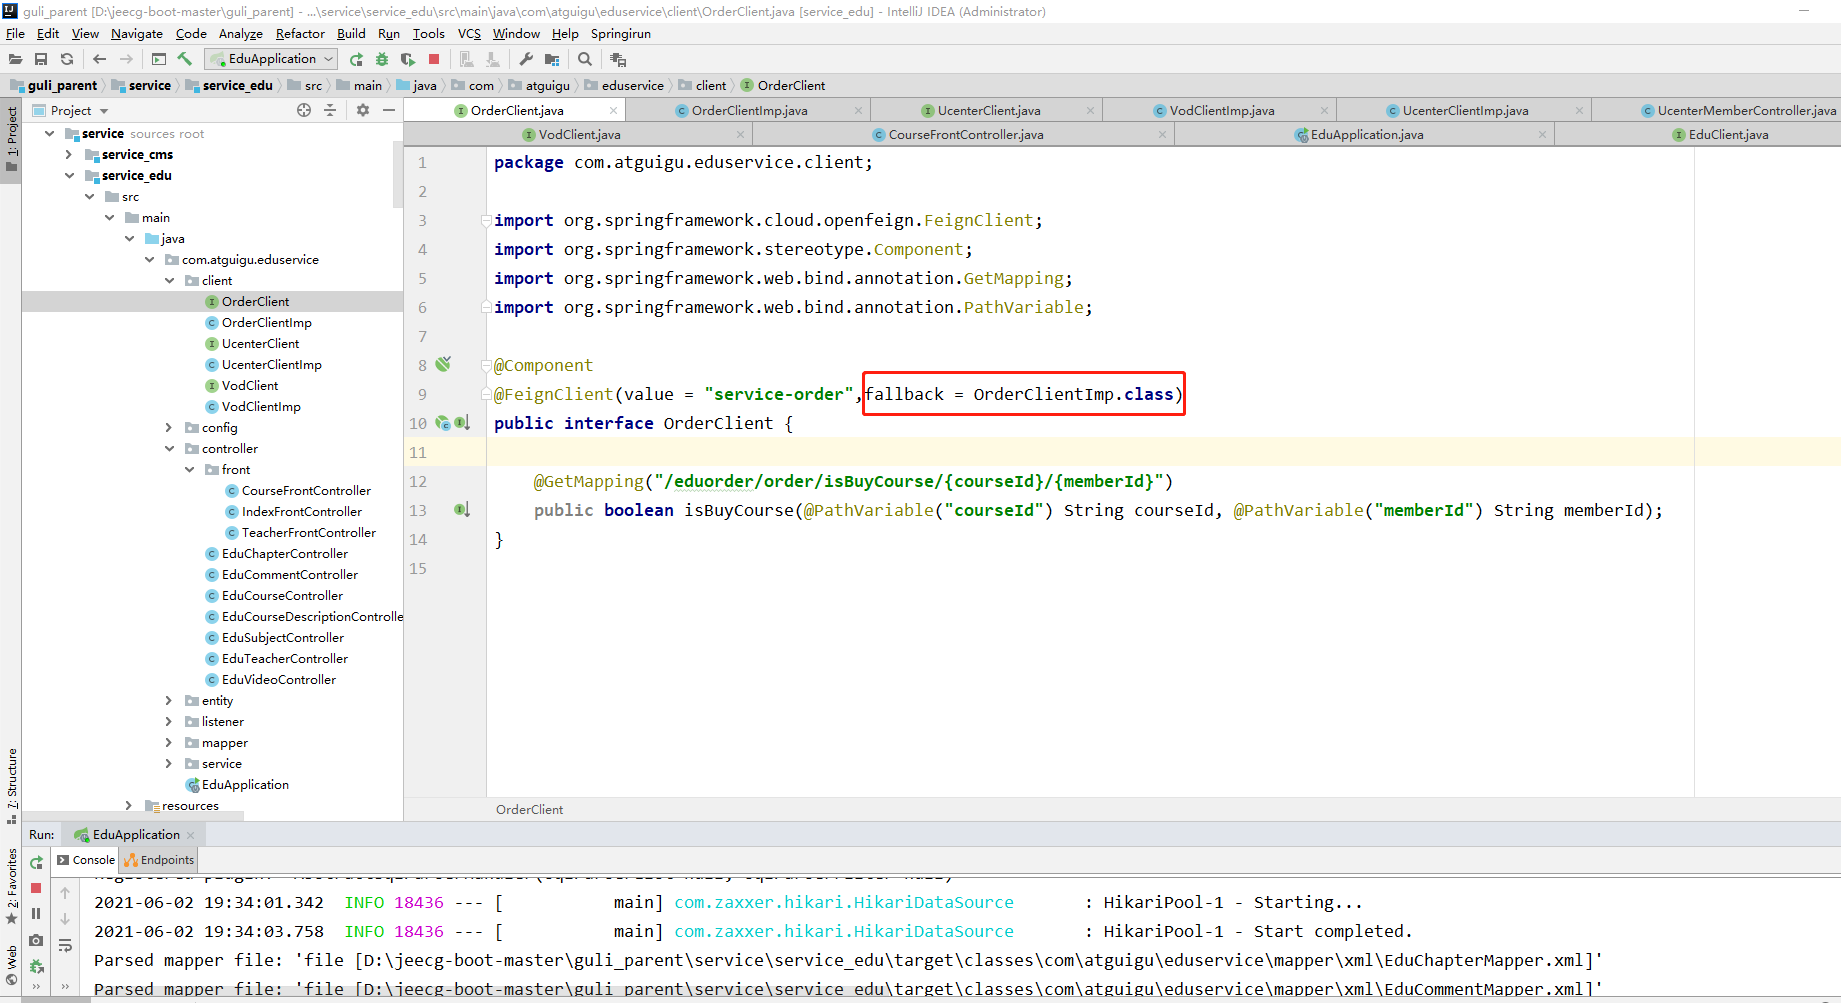This screenshot has width=1841, height=1003.
Task: Hide the Project tool window with minimize icon
Action: (389, 110)
